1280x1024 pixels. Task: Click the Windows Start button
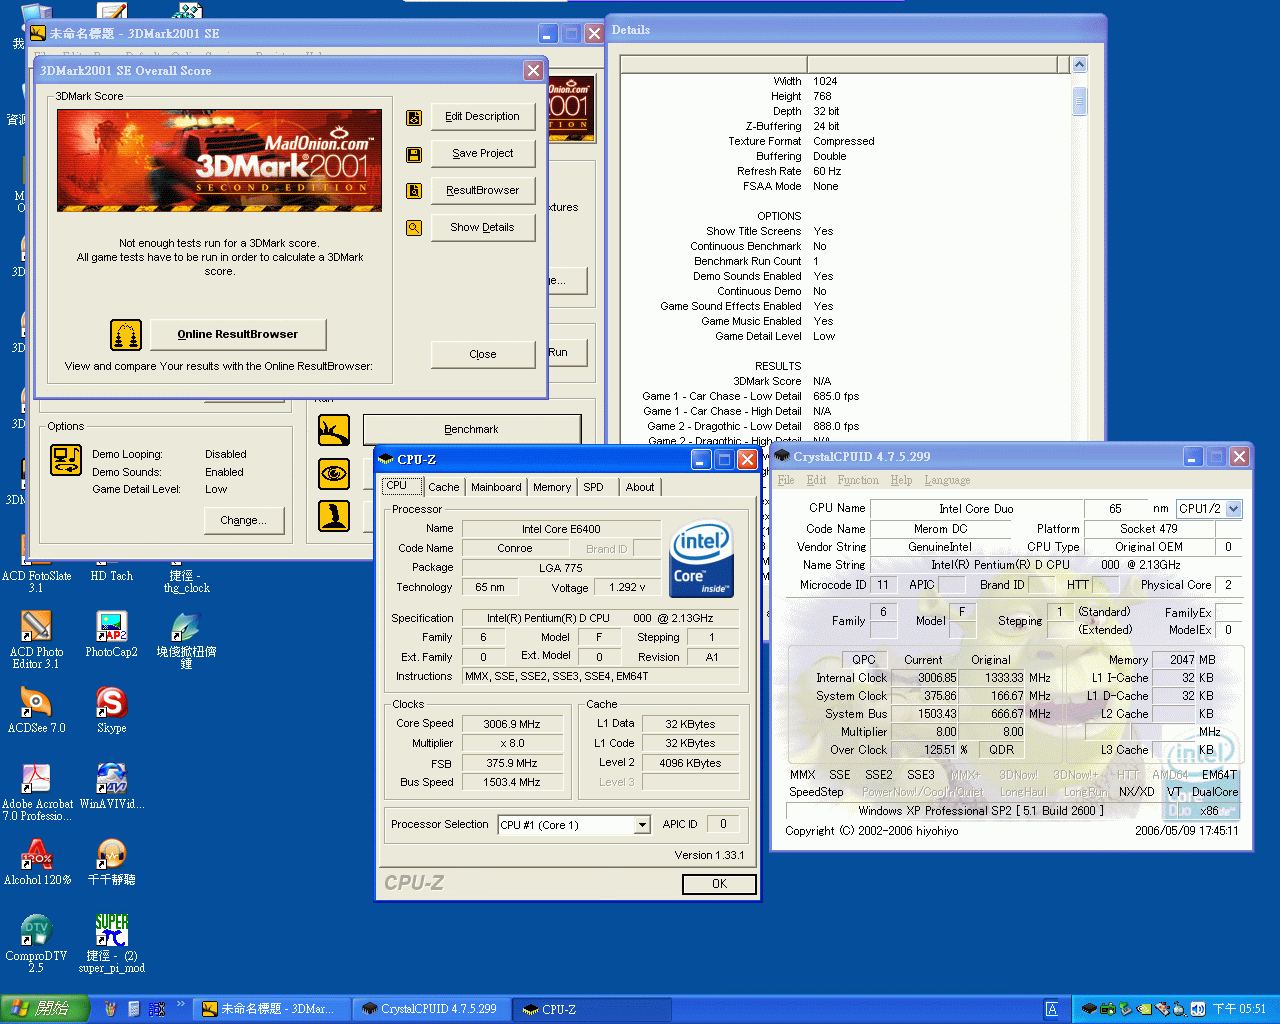(42, 1009)
